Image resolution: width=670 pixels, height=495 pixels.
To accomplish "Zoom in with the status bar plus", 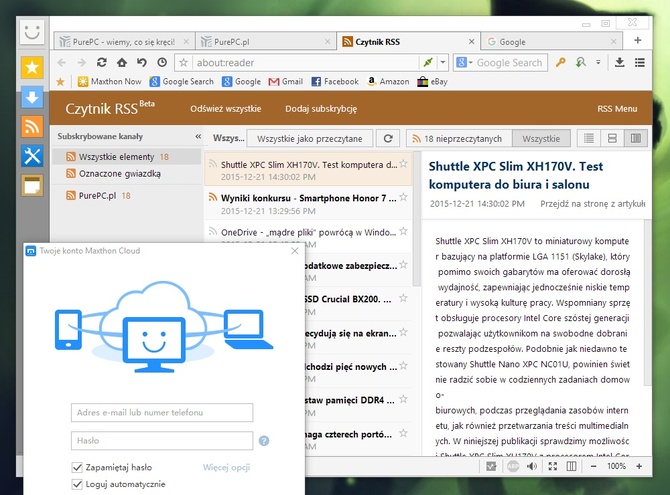I will [x=639, y=466].
